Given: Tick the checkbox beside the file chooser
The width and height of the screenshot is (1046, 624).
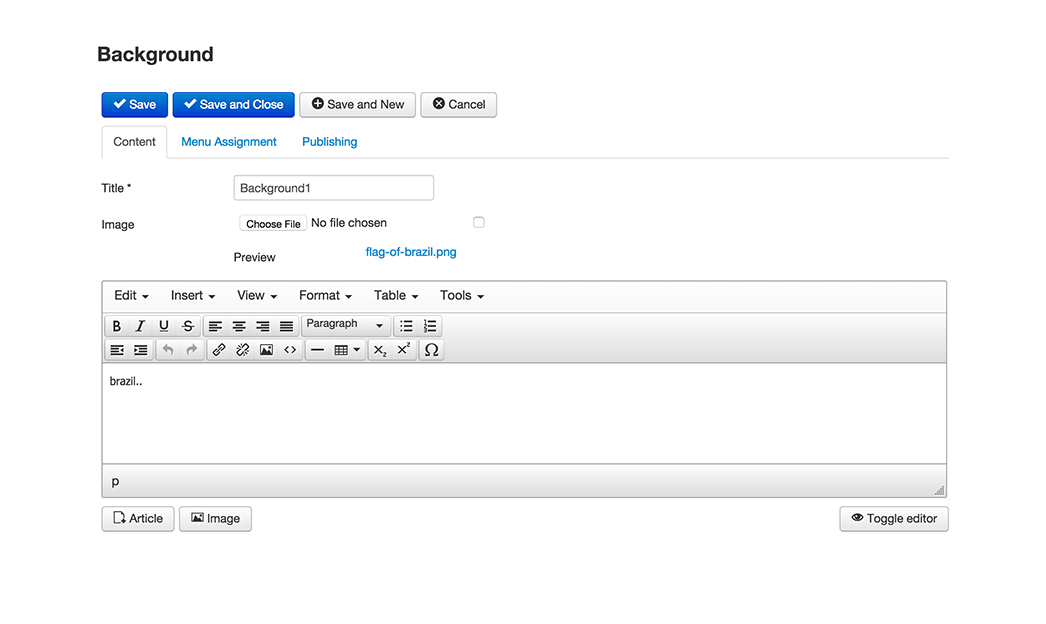Looking at the screenshot, I should pyautogui.click(x=478, y=222).
